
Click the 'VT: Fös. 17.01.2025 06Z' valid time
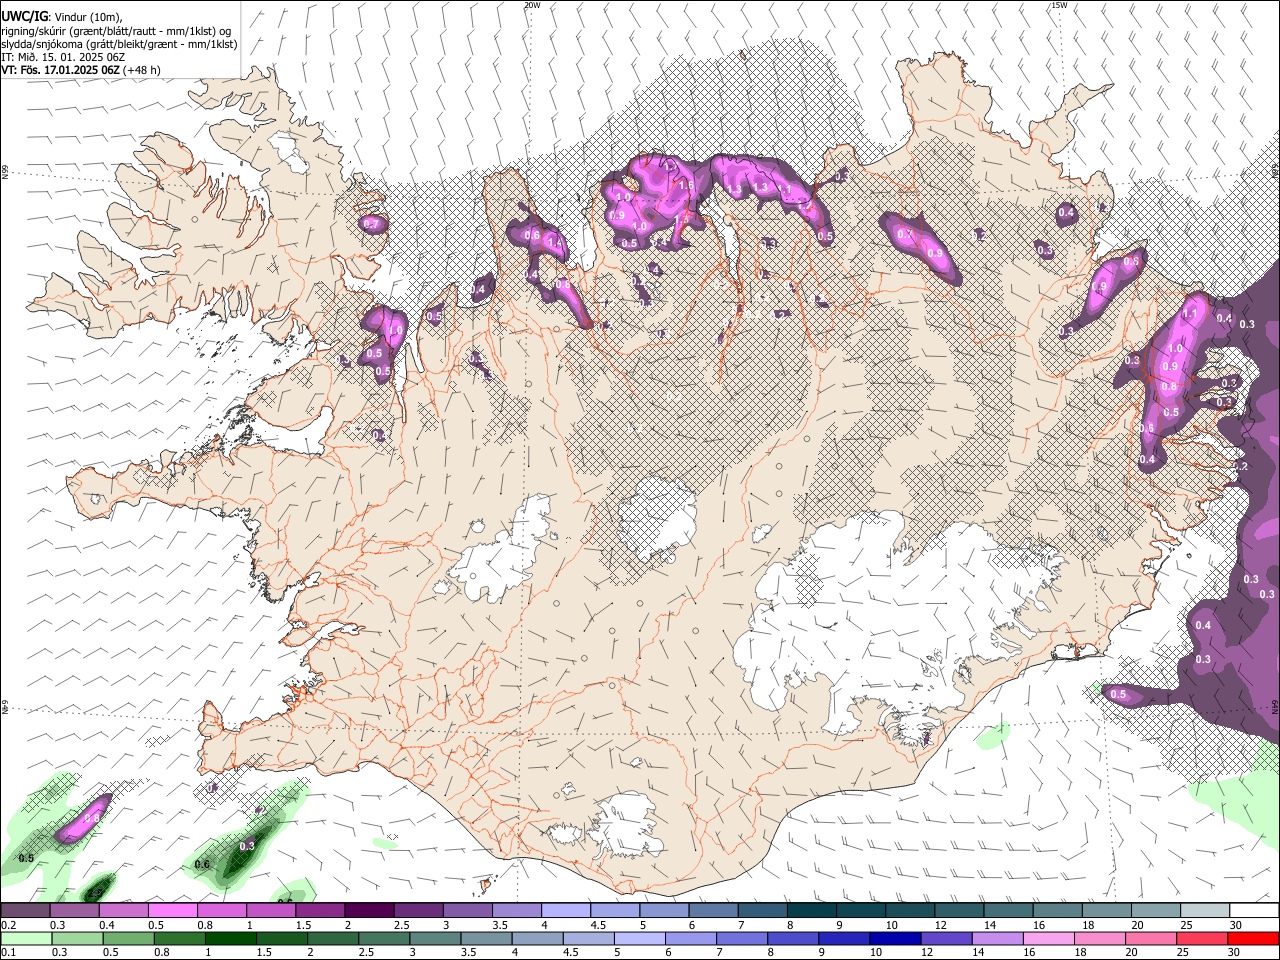[60, 70]
